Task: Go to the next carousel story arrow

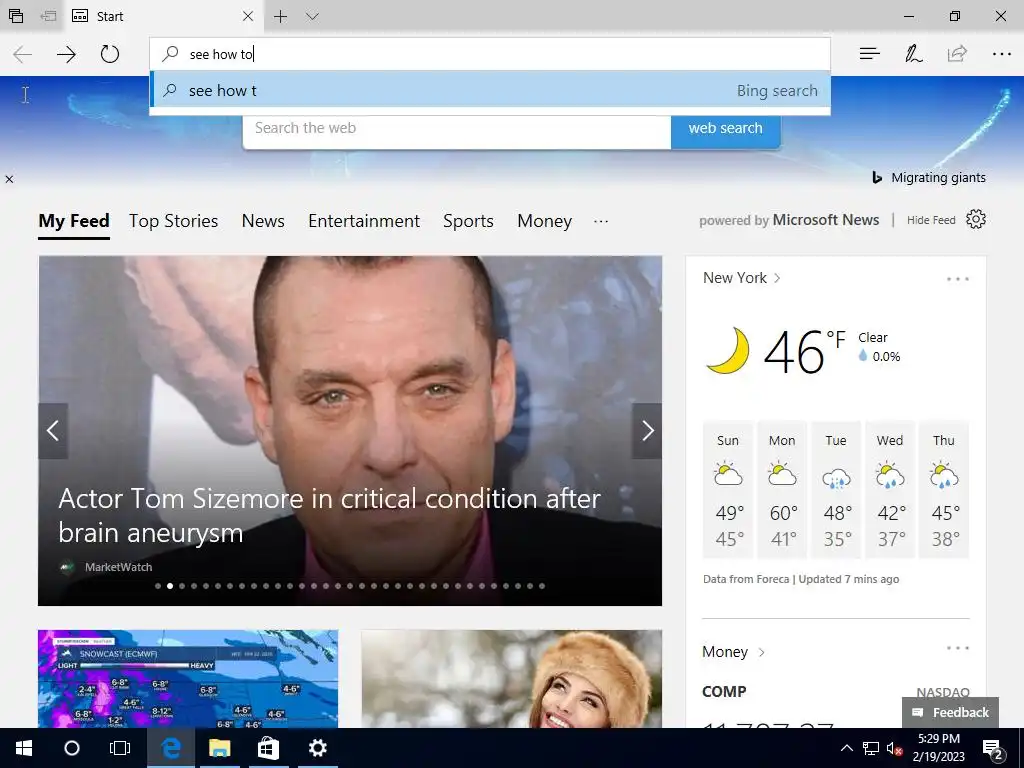Action: tap(647, 430)
